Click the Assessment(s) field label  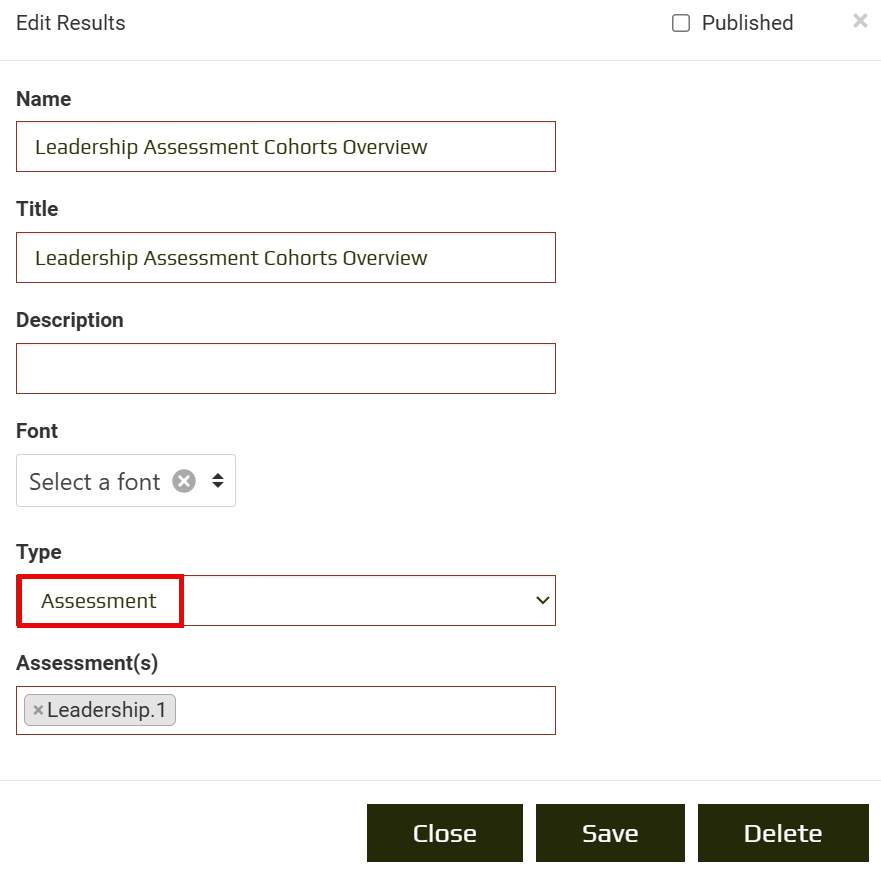(87, 663)
